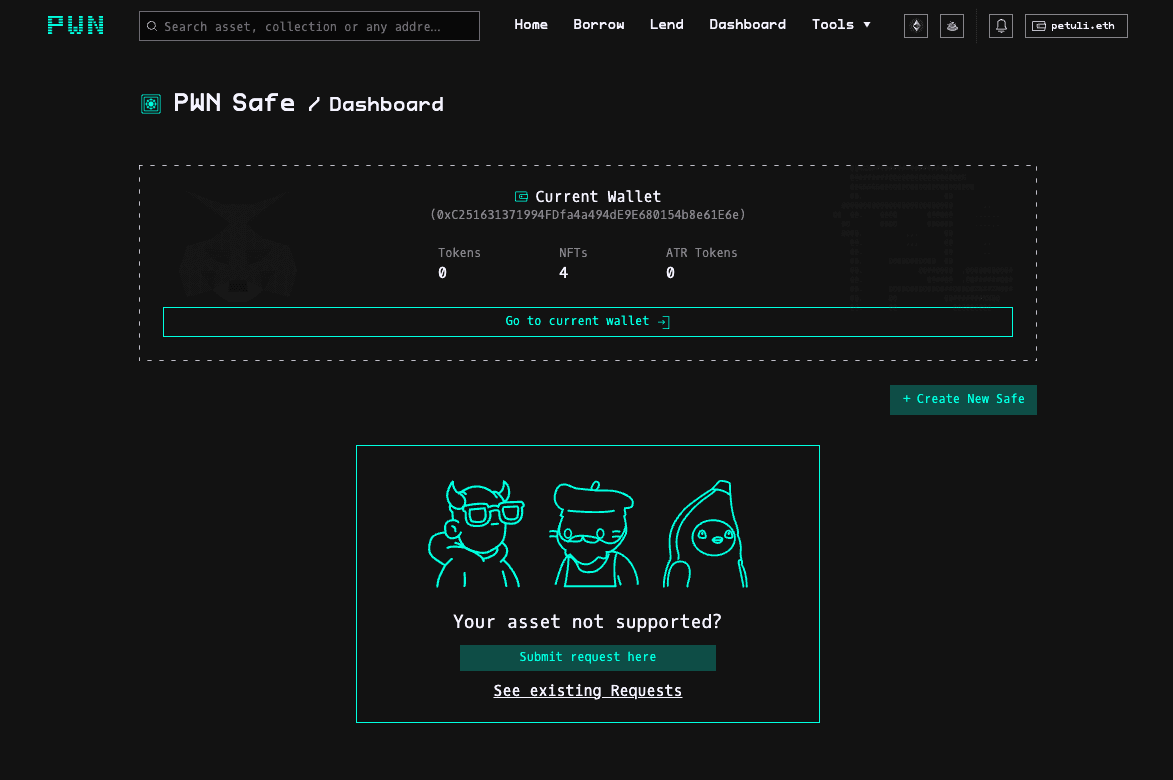Click Submit request here button
This screenshot has width=1173, height=780.
coord(587,657)
